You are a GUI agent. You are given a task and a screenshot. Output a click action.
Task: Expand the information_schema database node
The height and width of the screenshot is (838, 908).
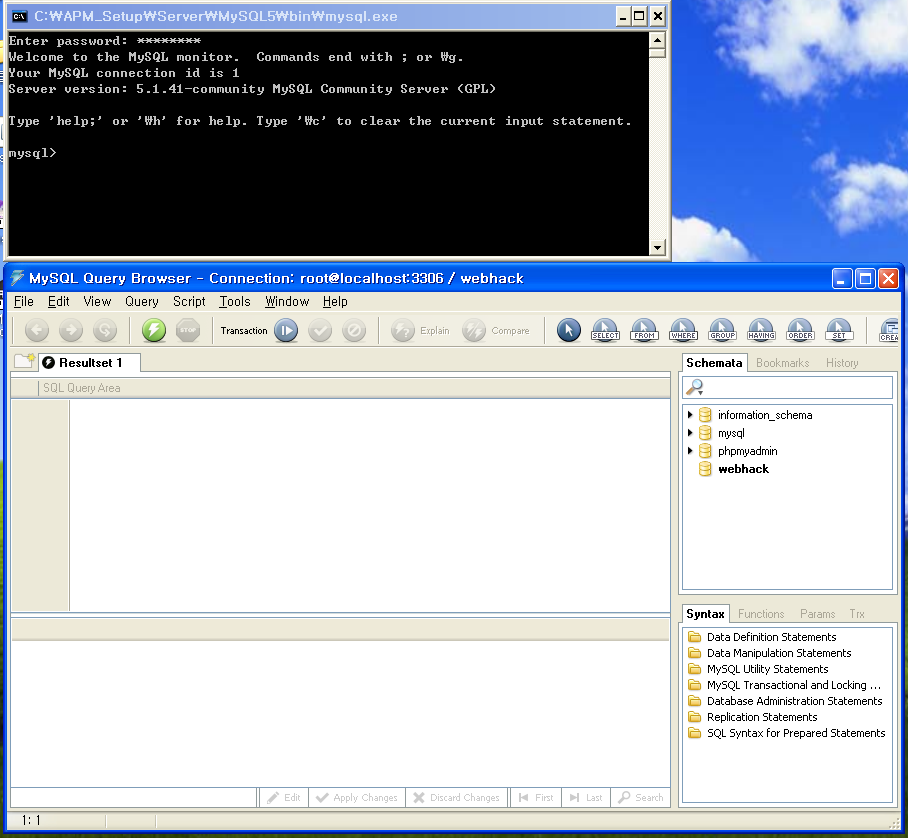pos(690,415)
